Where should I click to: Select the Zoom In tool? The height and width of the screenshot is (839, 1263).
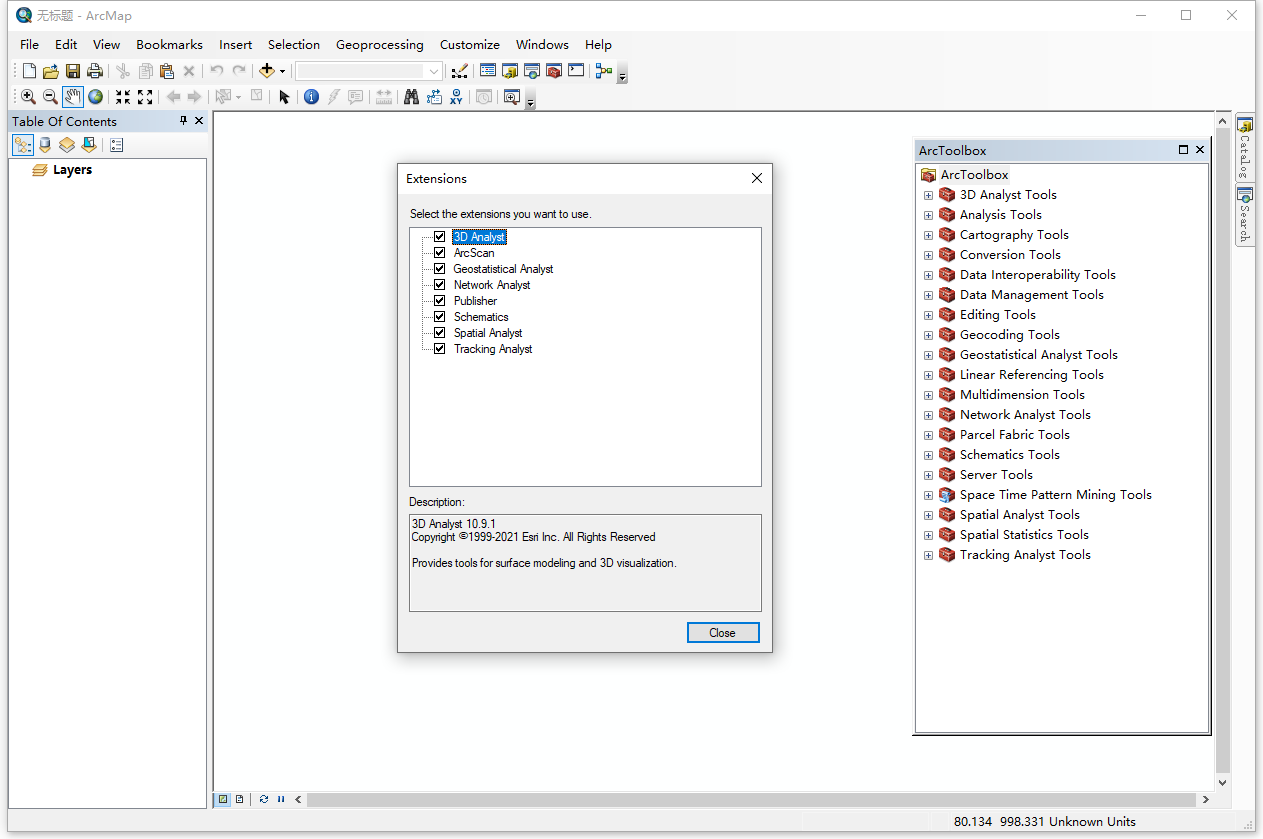tap(28, 97)
